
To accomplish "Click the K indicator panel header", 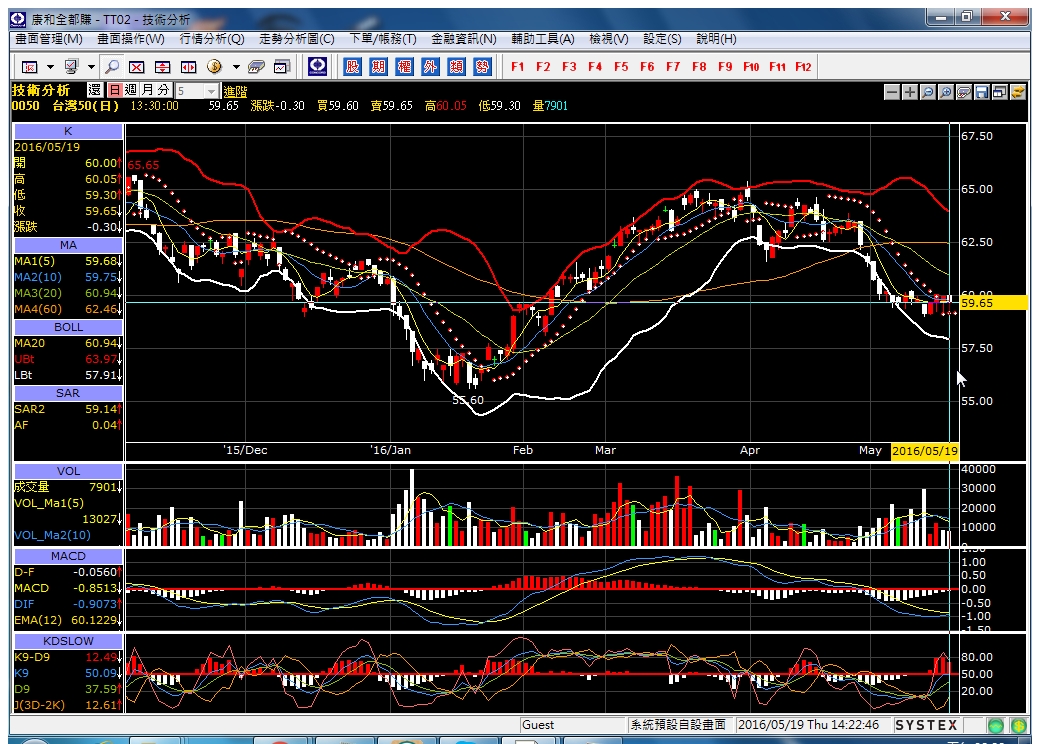I will pyautogui.click(x=68, y=131).
